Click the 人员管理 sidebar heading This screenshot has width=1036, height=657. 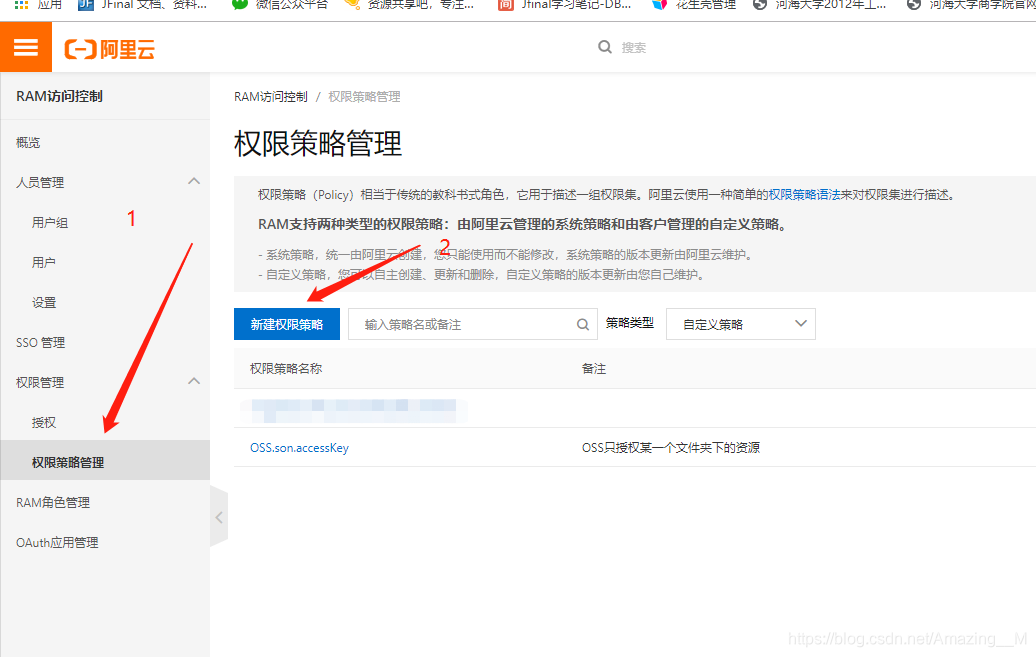[x=40, y=182]
